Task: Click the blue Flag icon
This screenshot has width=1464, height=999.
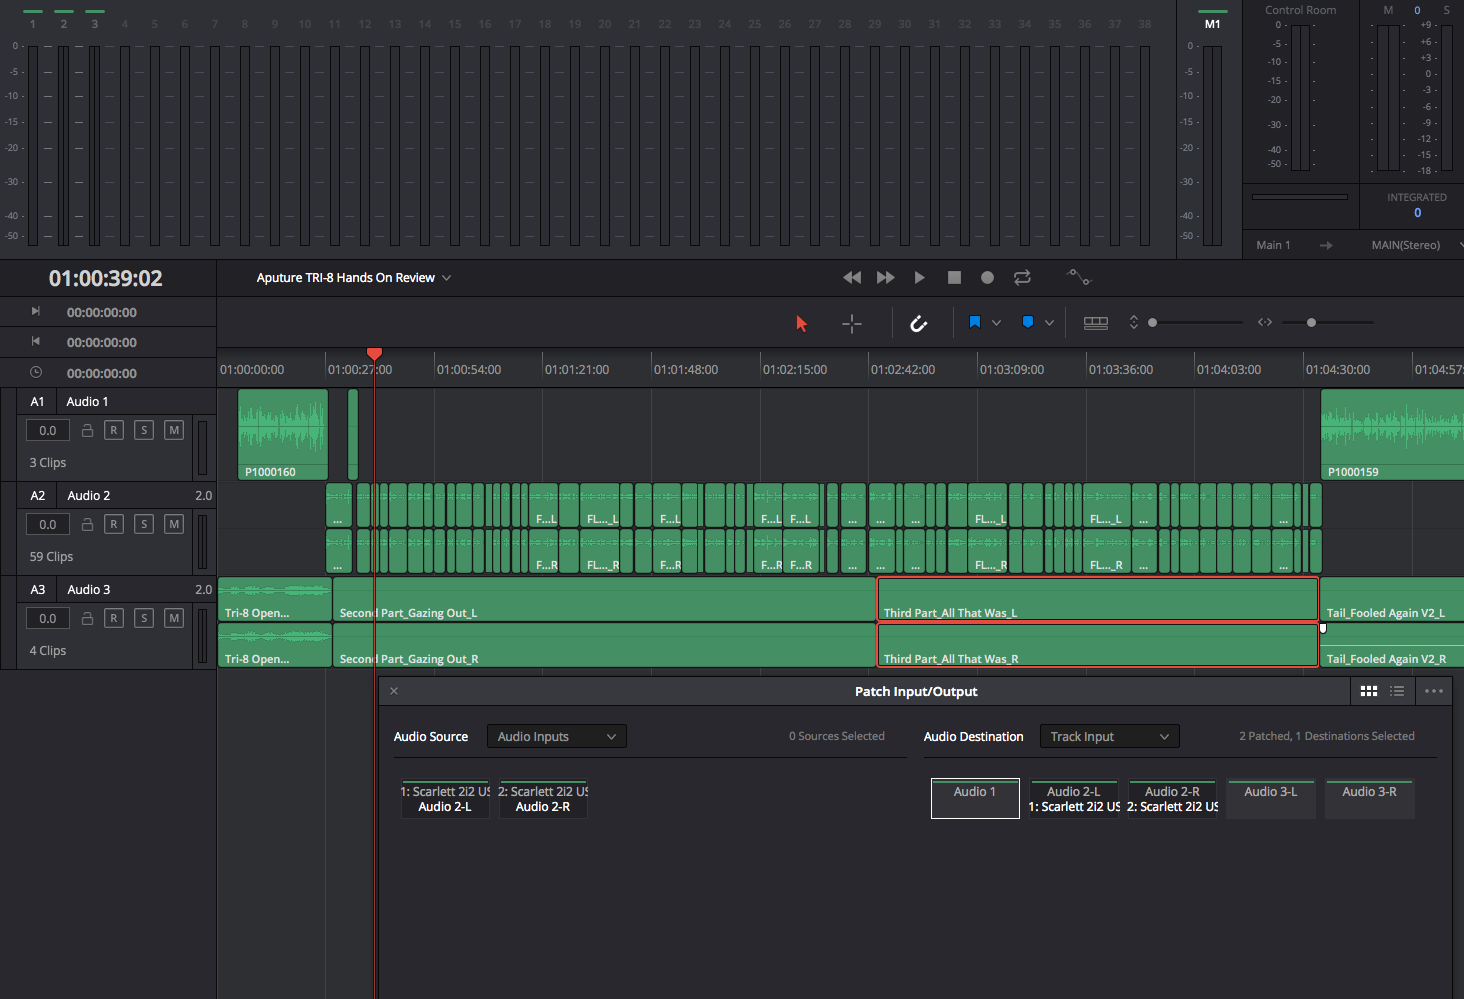Action: tap(974, 322)
